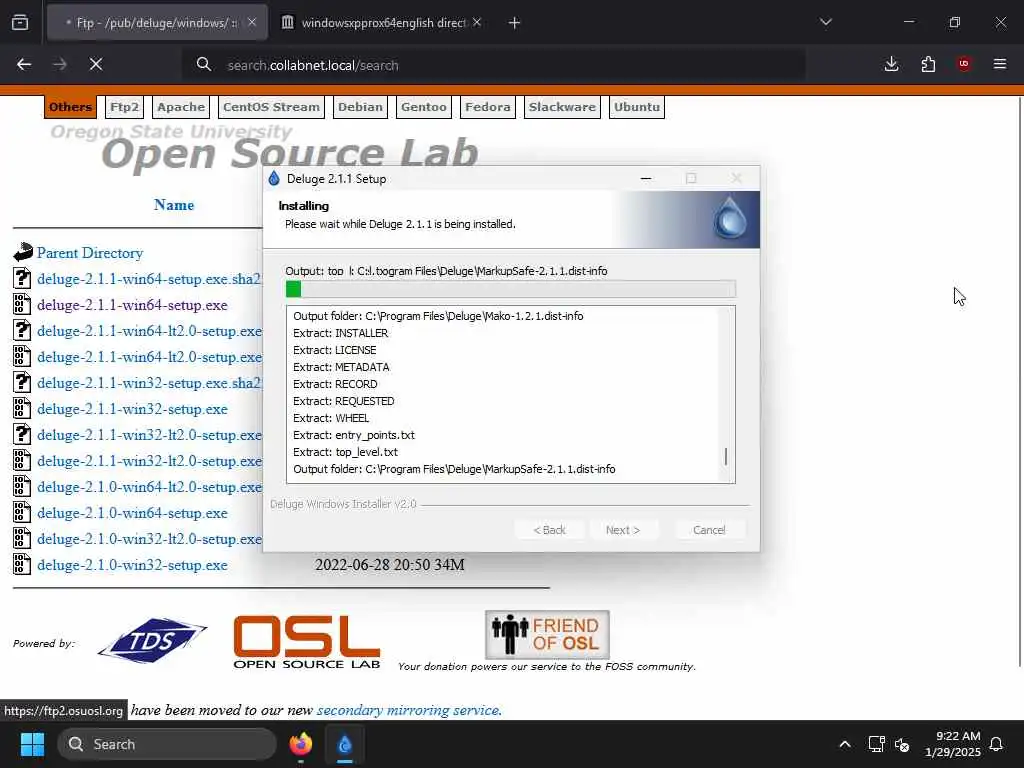Screen dimensions: 1024x768
Task: Open the Ftp2 mirror tab
Action: click(x=124, y=107)
